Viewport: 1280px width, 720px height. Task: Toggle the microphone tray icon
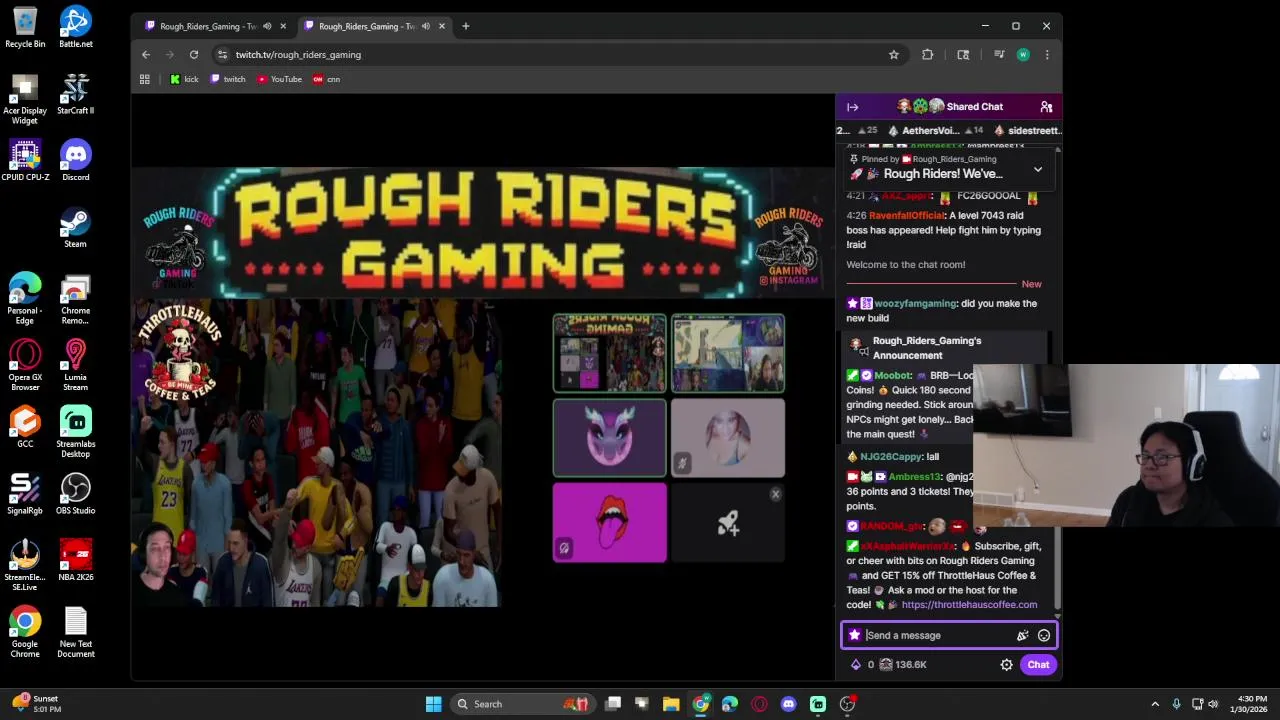[1176, 704]
